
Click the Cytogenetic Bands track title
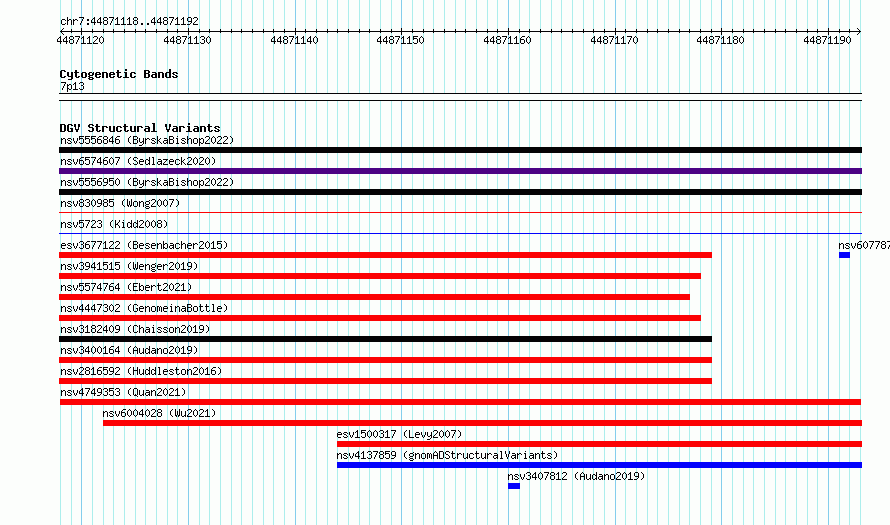point(119,74)
